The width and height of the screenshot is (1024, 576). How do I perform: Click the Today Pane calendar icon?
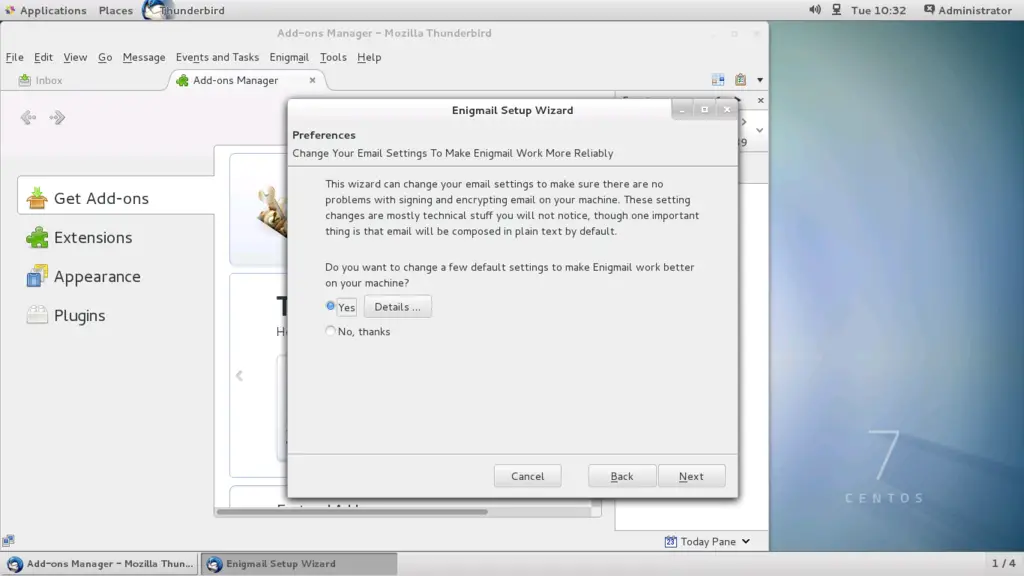(670, 541)
